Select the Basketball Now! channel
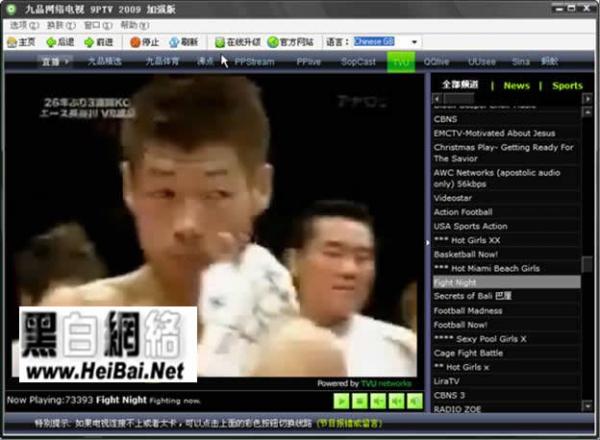The image size is (600, 440). tap(506, 254)
